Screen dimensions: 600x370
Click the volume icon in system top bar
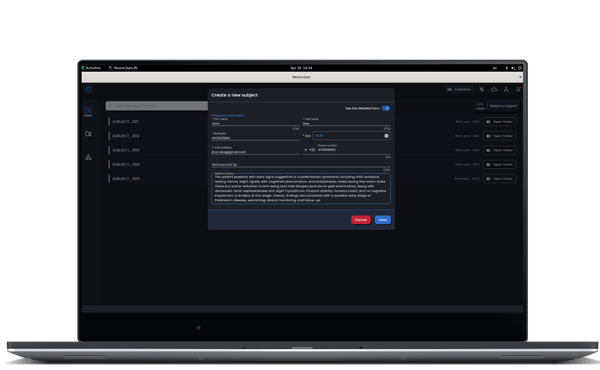(x=513, y=68)
